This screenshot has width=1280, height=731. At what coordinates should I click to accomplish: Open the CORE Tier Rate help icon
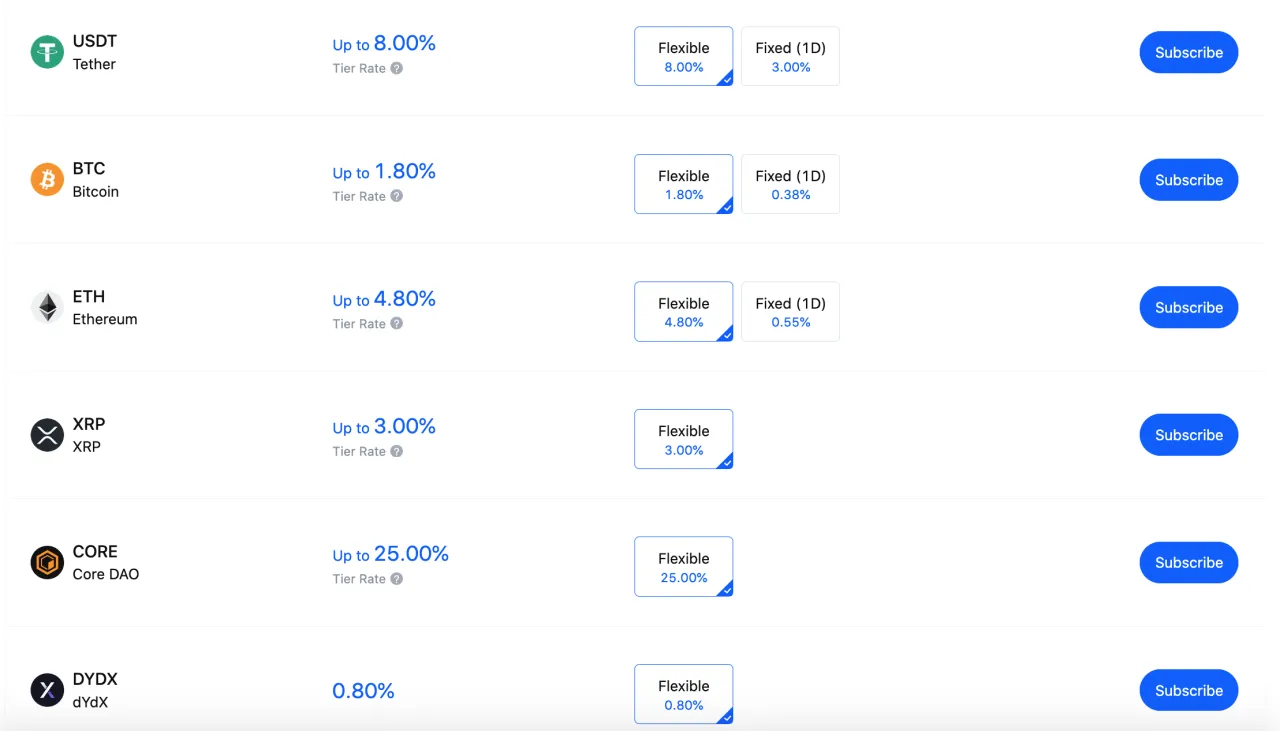click(397, 579)
